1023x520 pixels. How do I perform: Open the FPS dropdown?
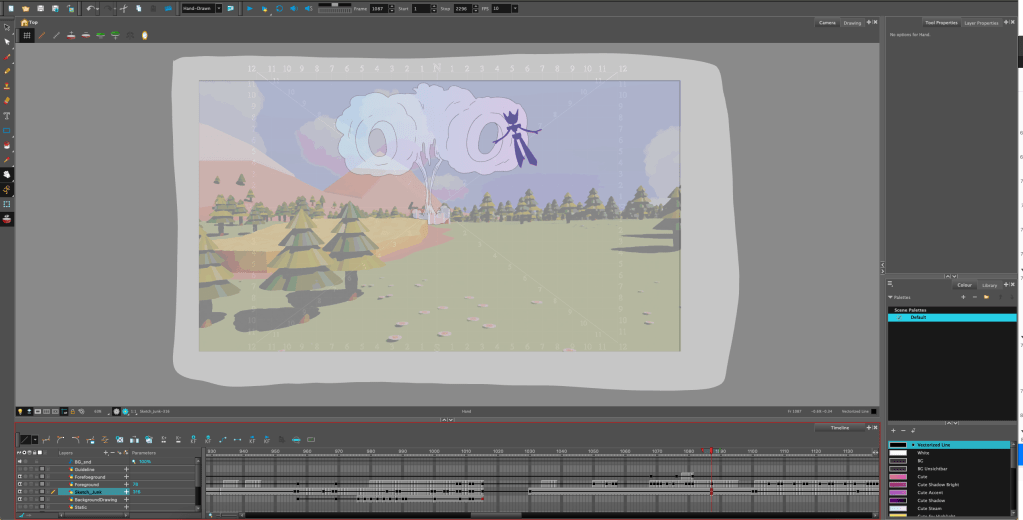pos(513,8)
